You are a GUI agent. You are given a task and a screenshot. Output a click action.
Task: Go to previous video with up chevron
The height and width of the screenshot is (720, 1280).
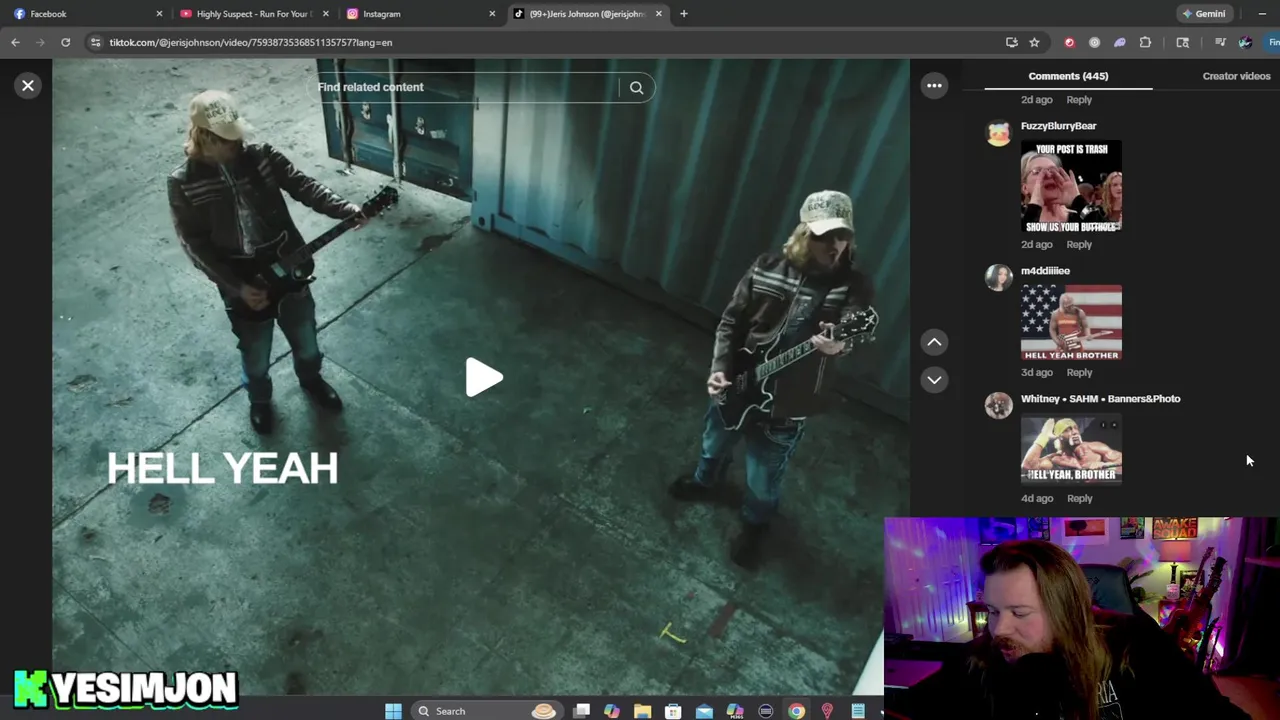934,342
